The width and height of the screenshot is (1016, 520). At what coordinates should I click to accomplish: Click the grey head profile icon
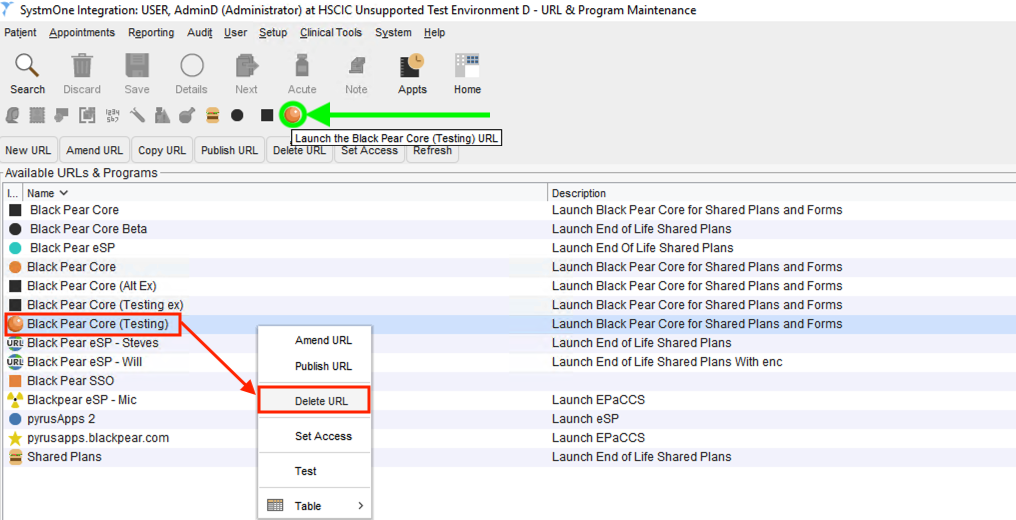pyautogui.click(x=12, y=115)
